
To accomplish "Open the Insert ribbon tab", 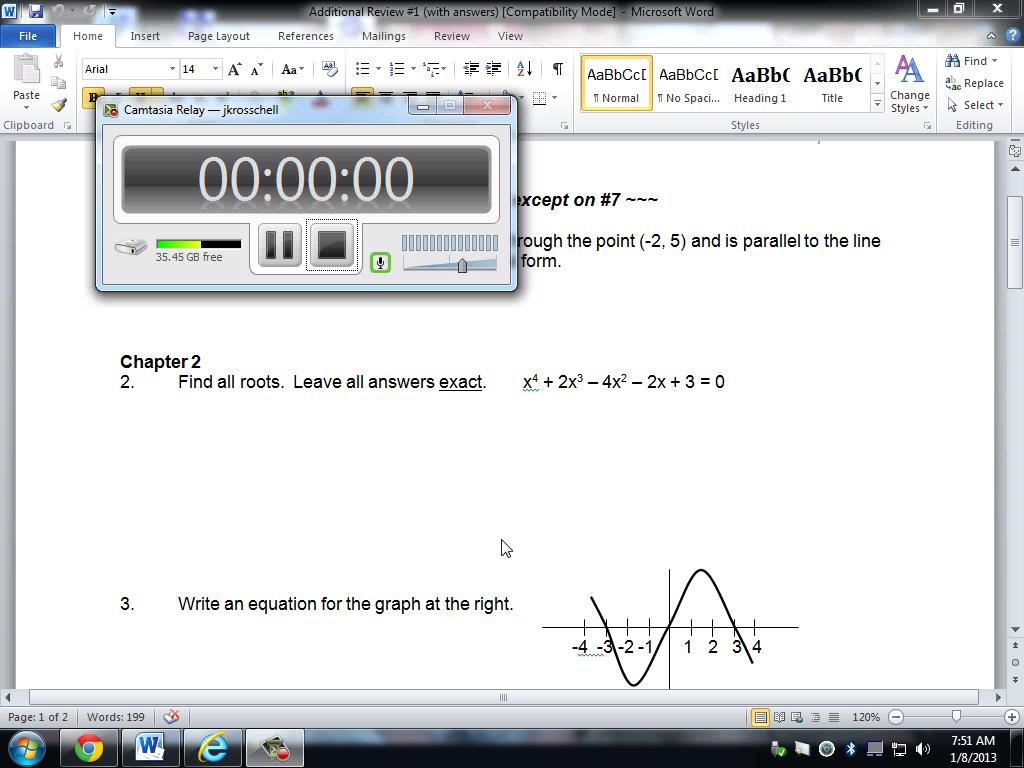I will 144,36.
